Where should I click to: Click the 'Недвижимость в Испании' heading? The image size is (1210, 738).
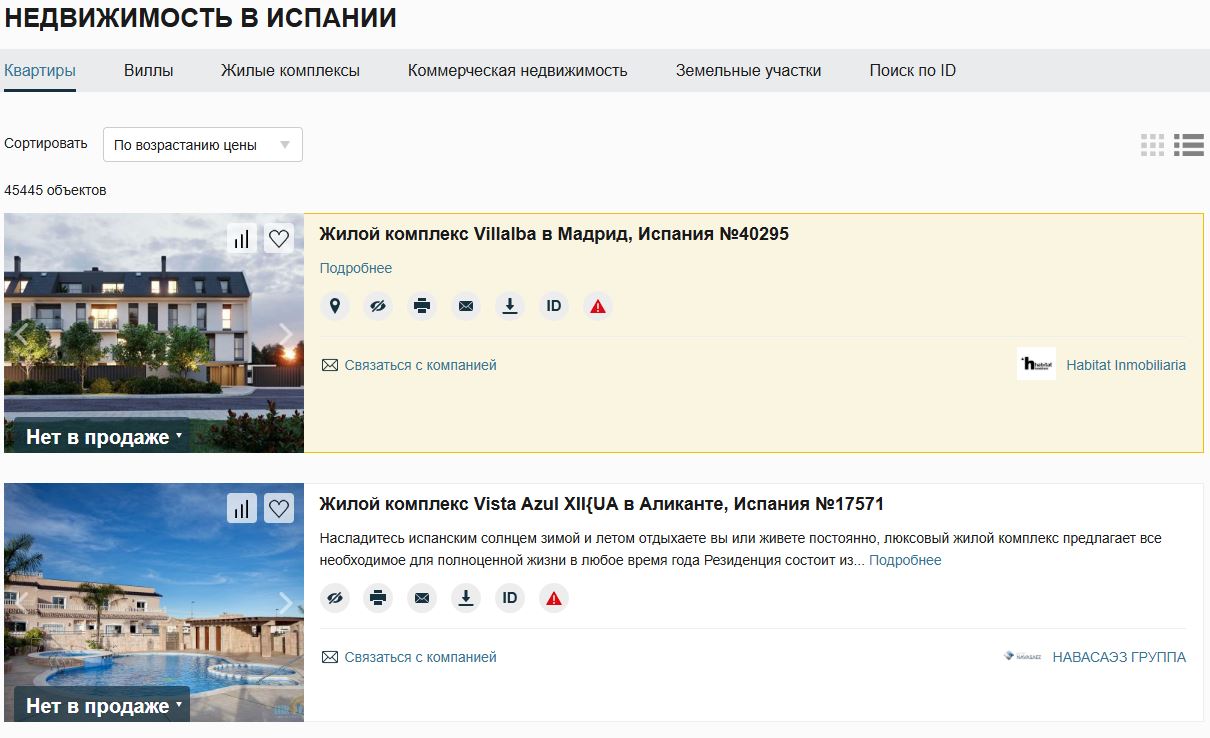point(201,18)
